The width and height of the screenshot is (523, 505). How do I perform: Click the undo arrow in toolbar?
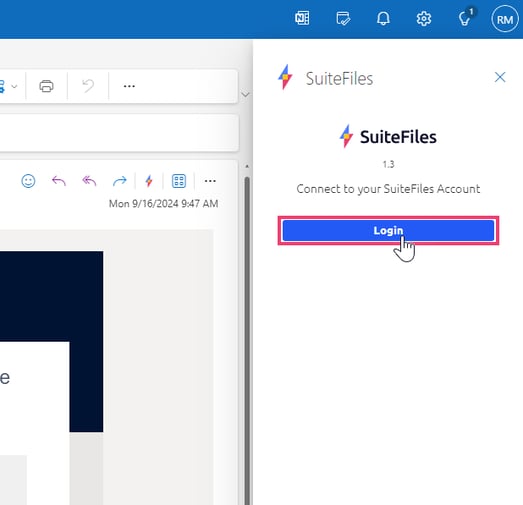tap(88, 86)
